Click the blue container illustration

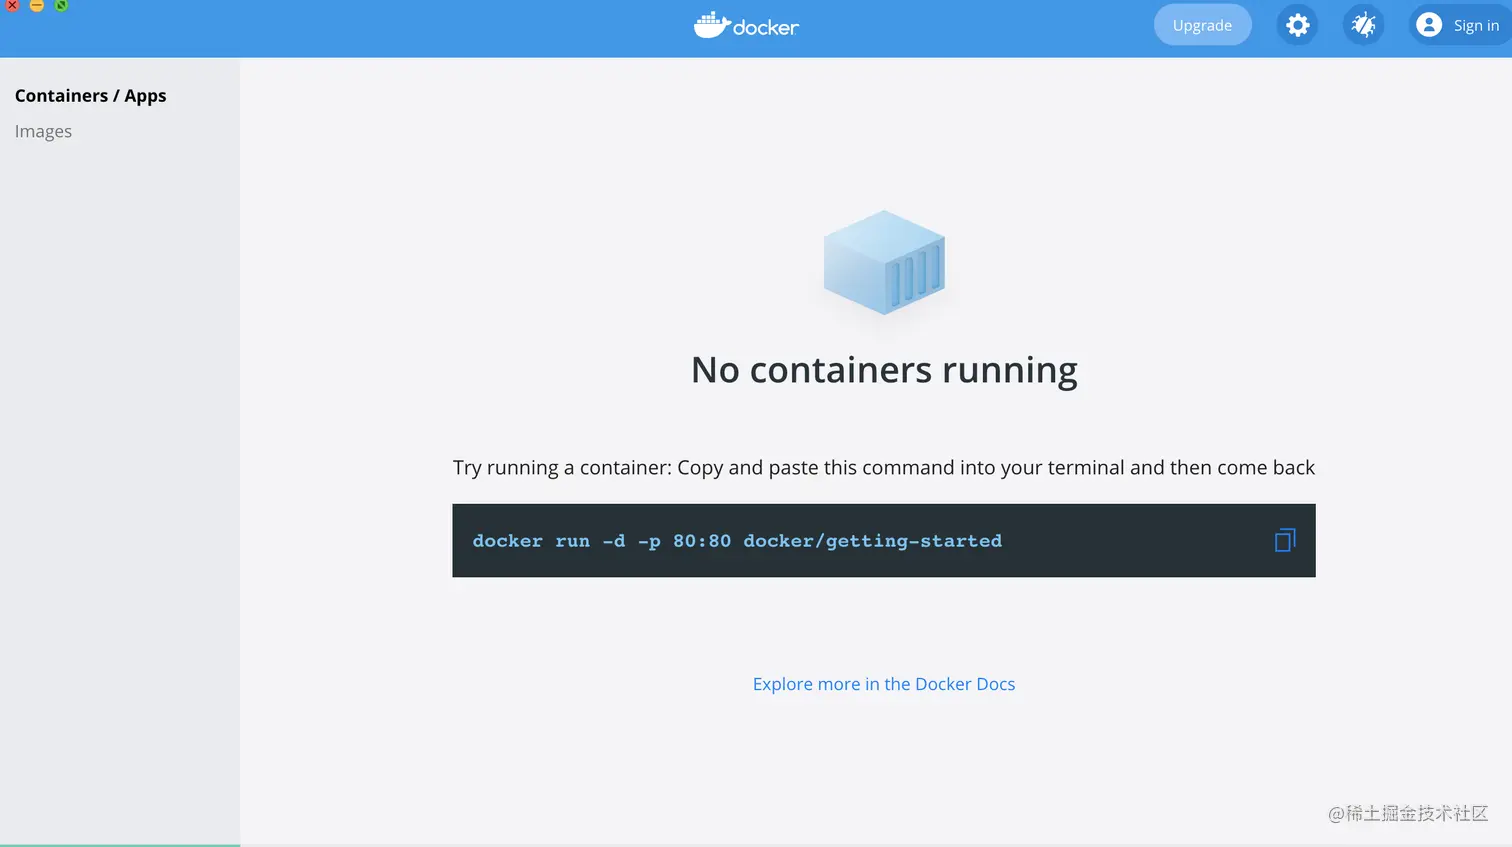pyautogui.click(x=884, y=262)
